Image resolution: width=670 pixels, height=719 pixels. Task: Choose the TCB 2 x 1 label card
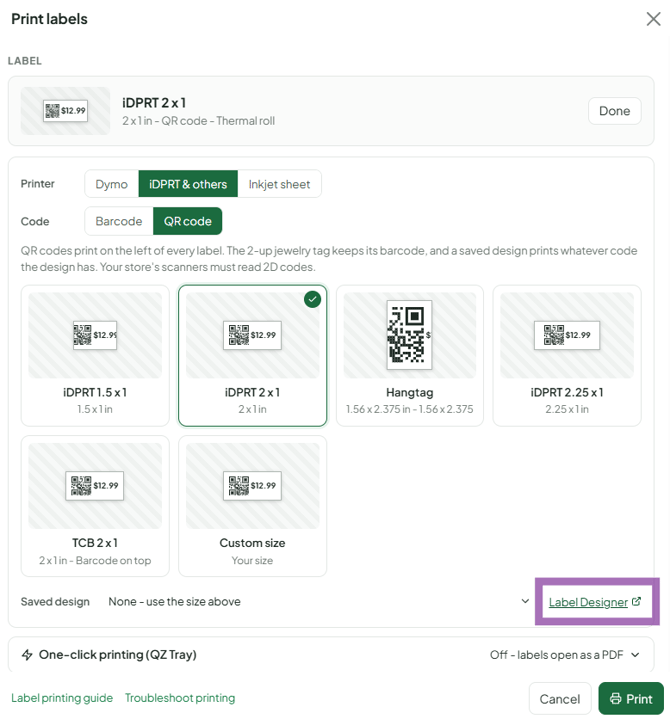[95, 506]
